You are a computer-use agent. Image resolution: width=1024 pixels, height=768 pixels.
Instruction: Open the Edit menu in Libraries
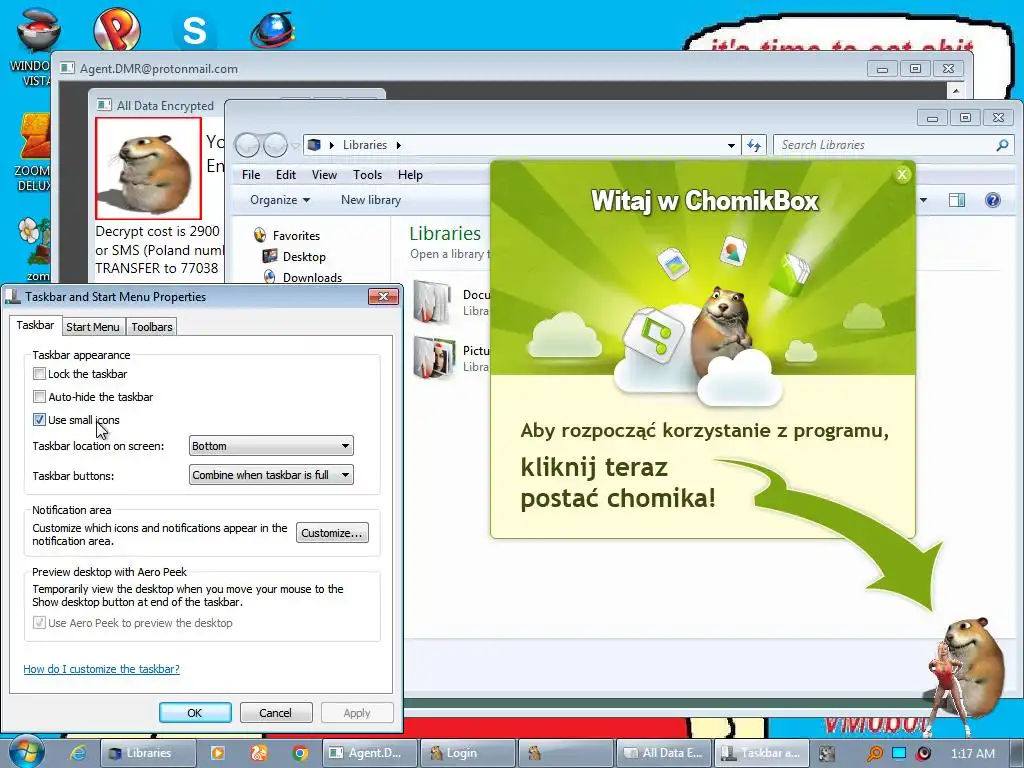tap(285, 175)
